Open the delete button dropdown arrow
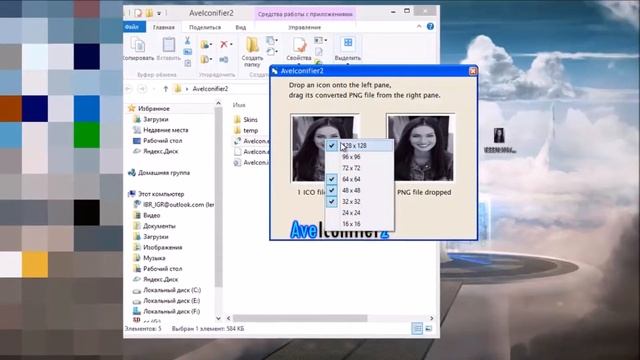640x360 pixels. pos(231,44)
